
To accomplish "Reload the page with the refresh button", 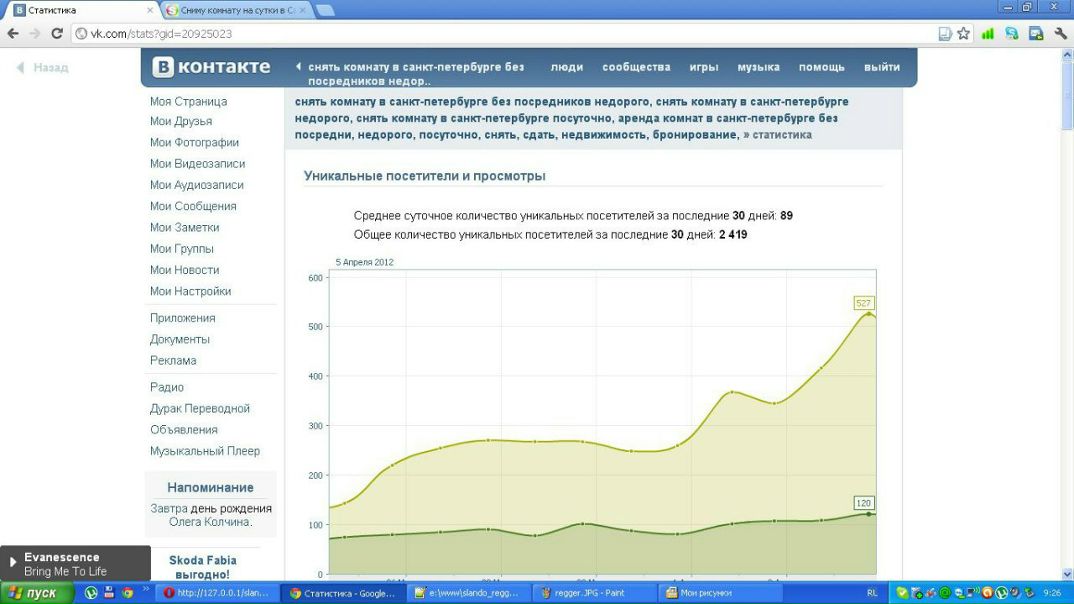I will click(x=57, y=33).
